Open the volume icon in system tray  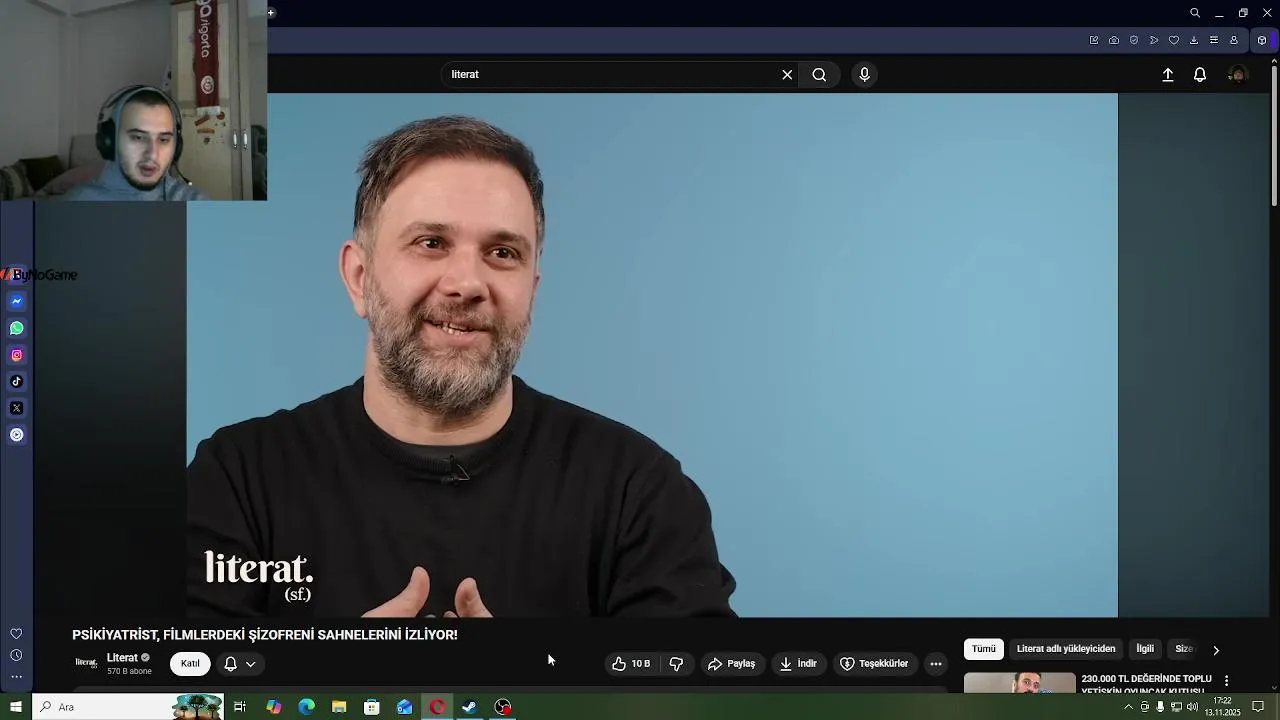(x=1192, y=707)
